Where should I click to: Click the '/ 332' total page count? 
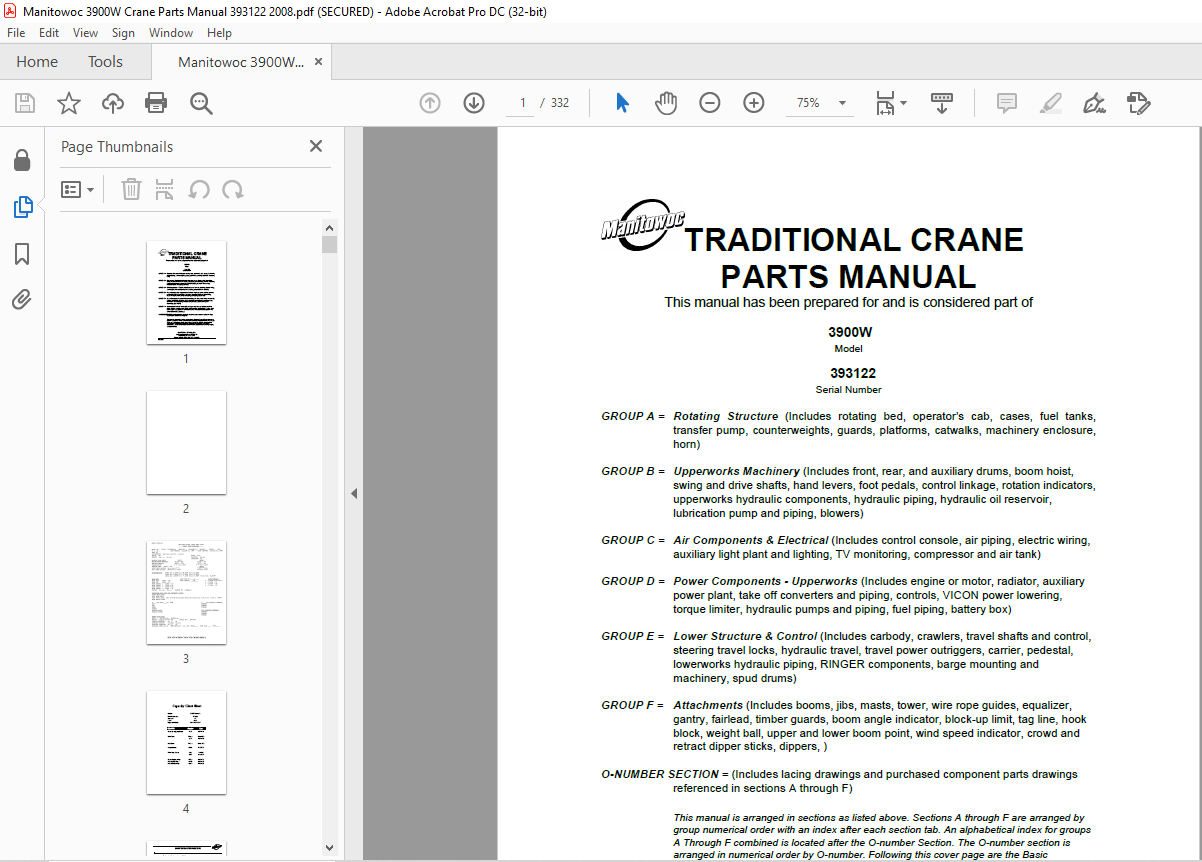(x=554, y=103)
